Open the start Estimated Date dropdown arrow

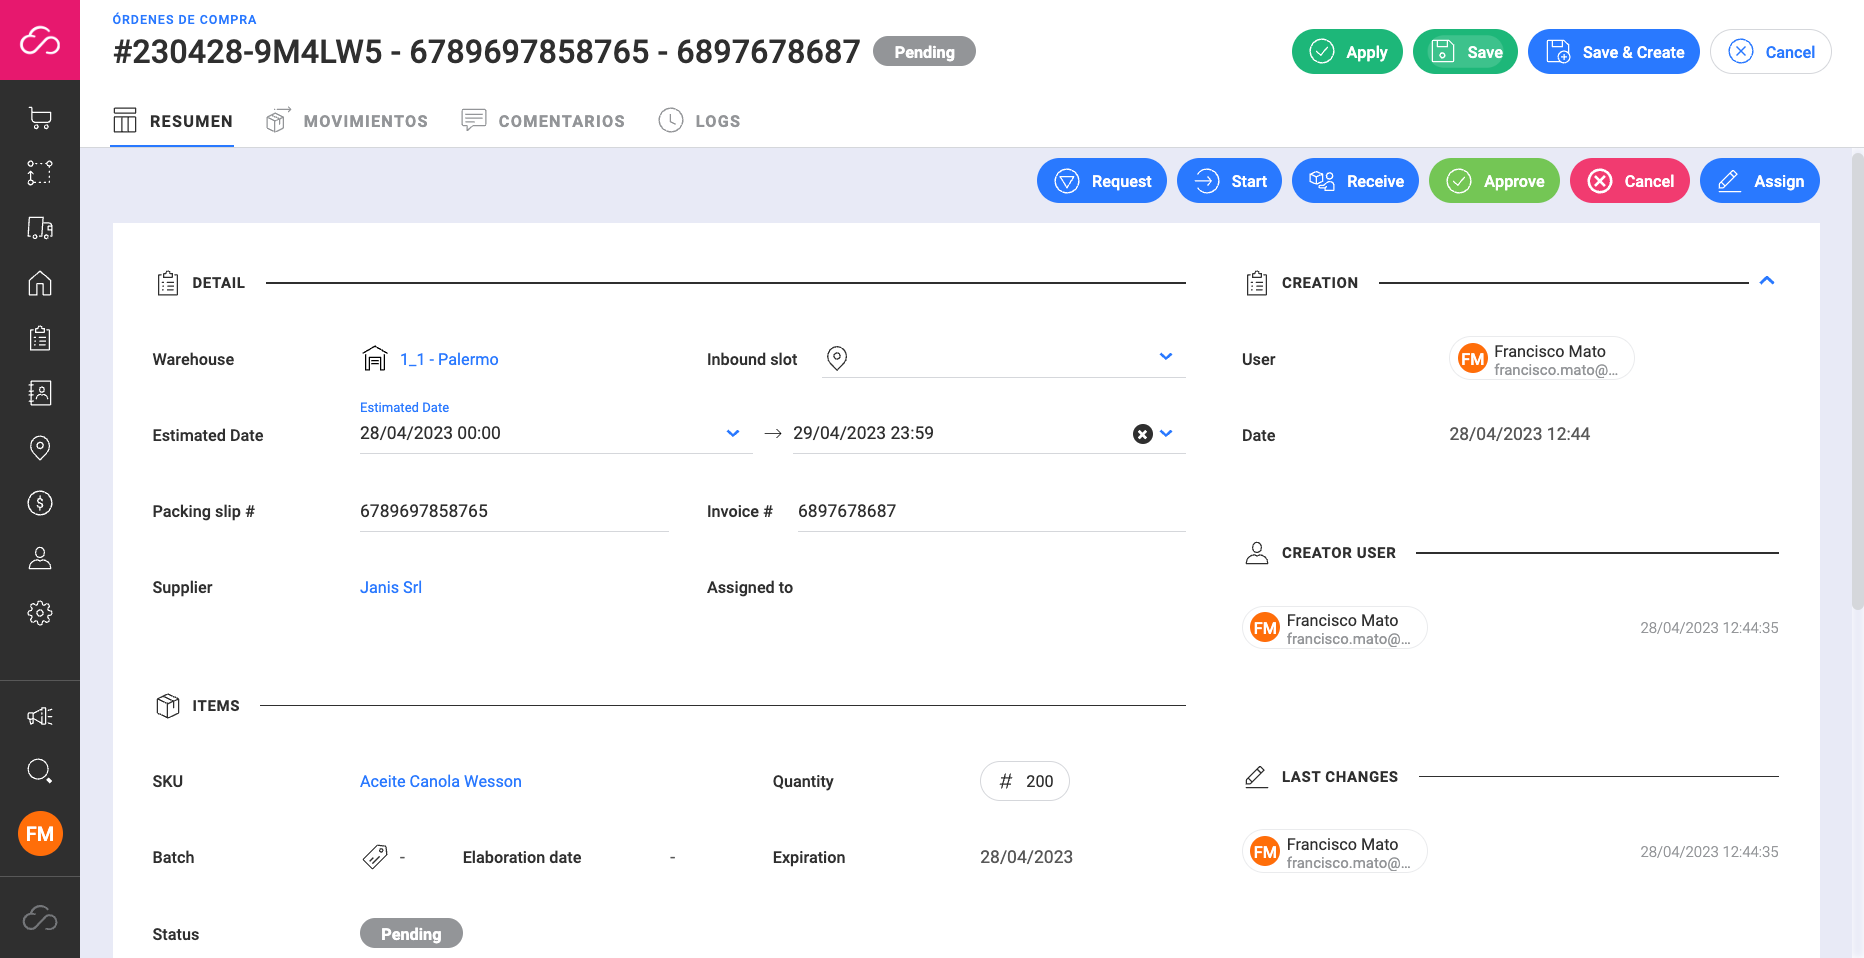(733, 433)
